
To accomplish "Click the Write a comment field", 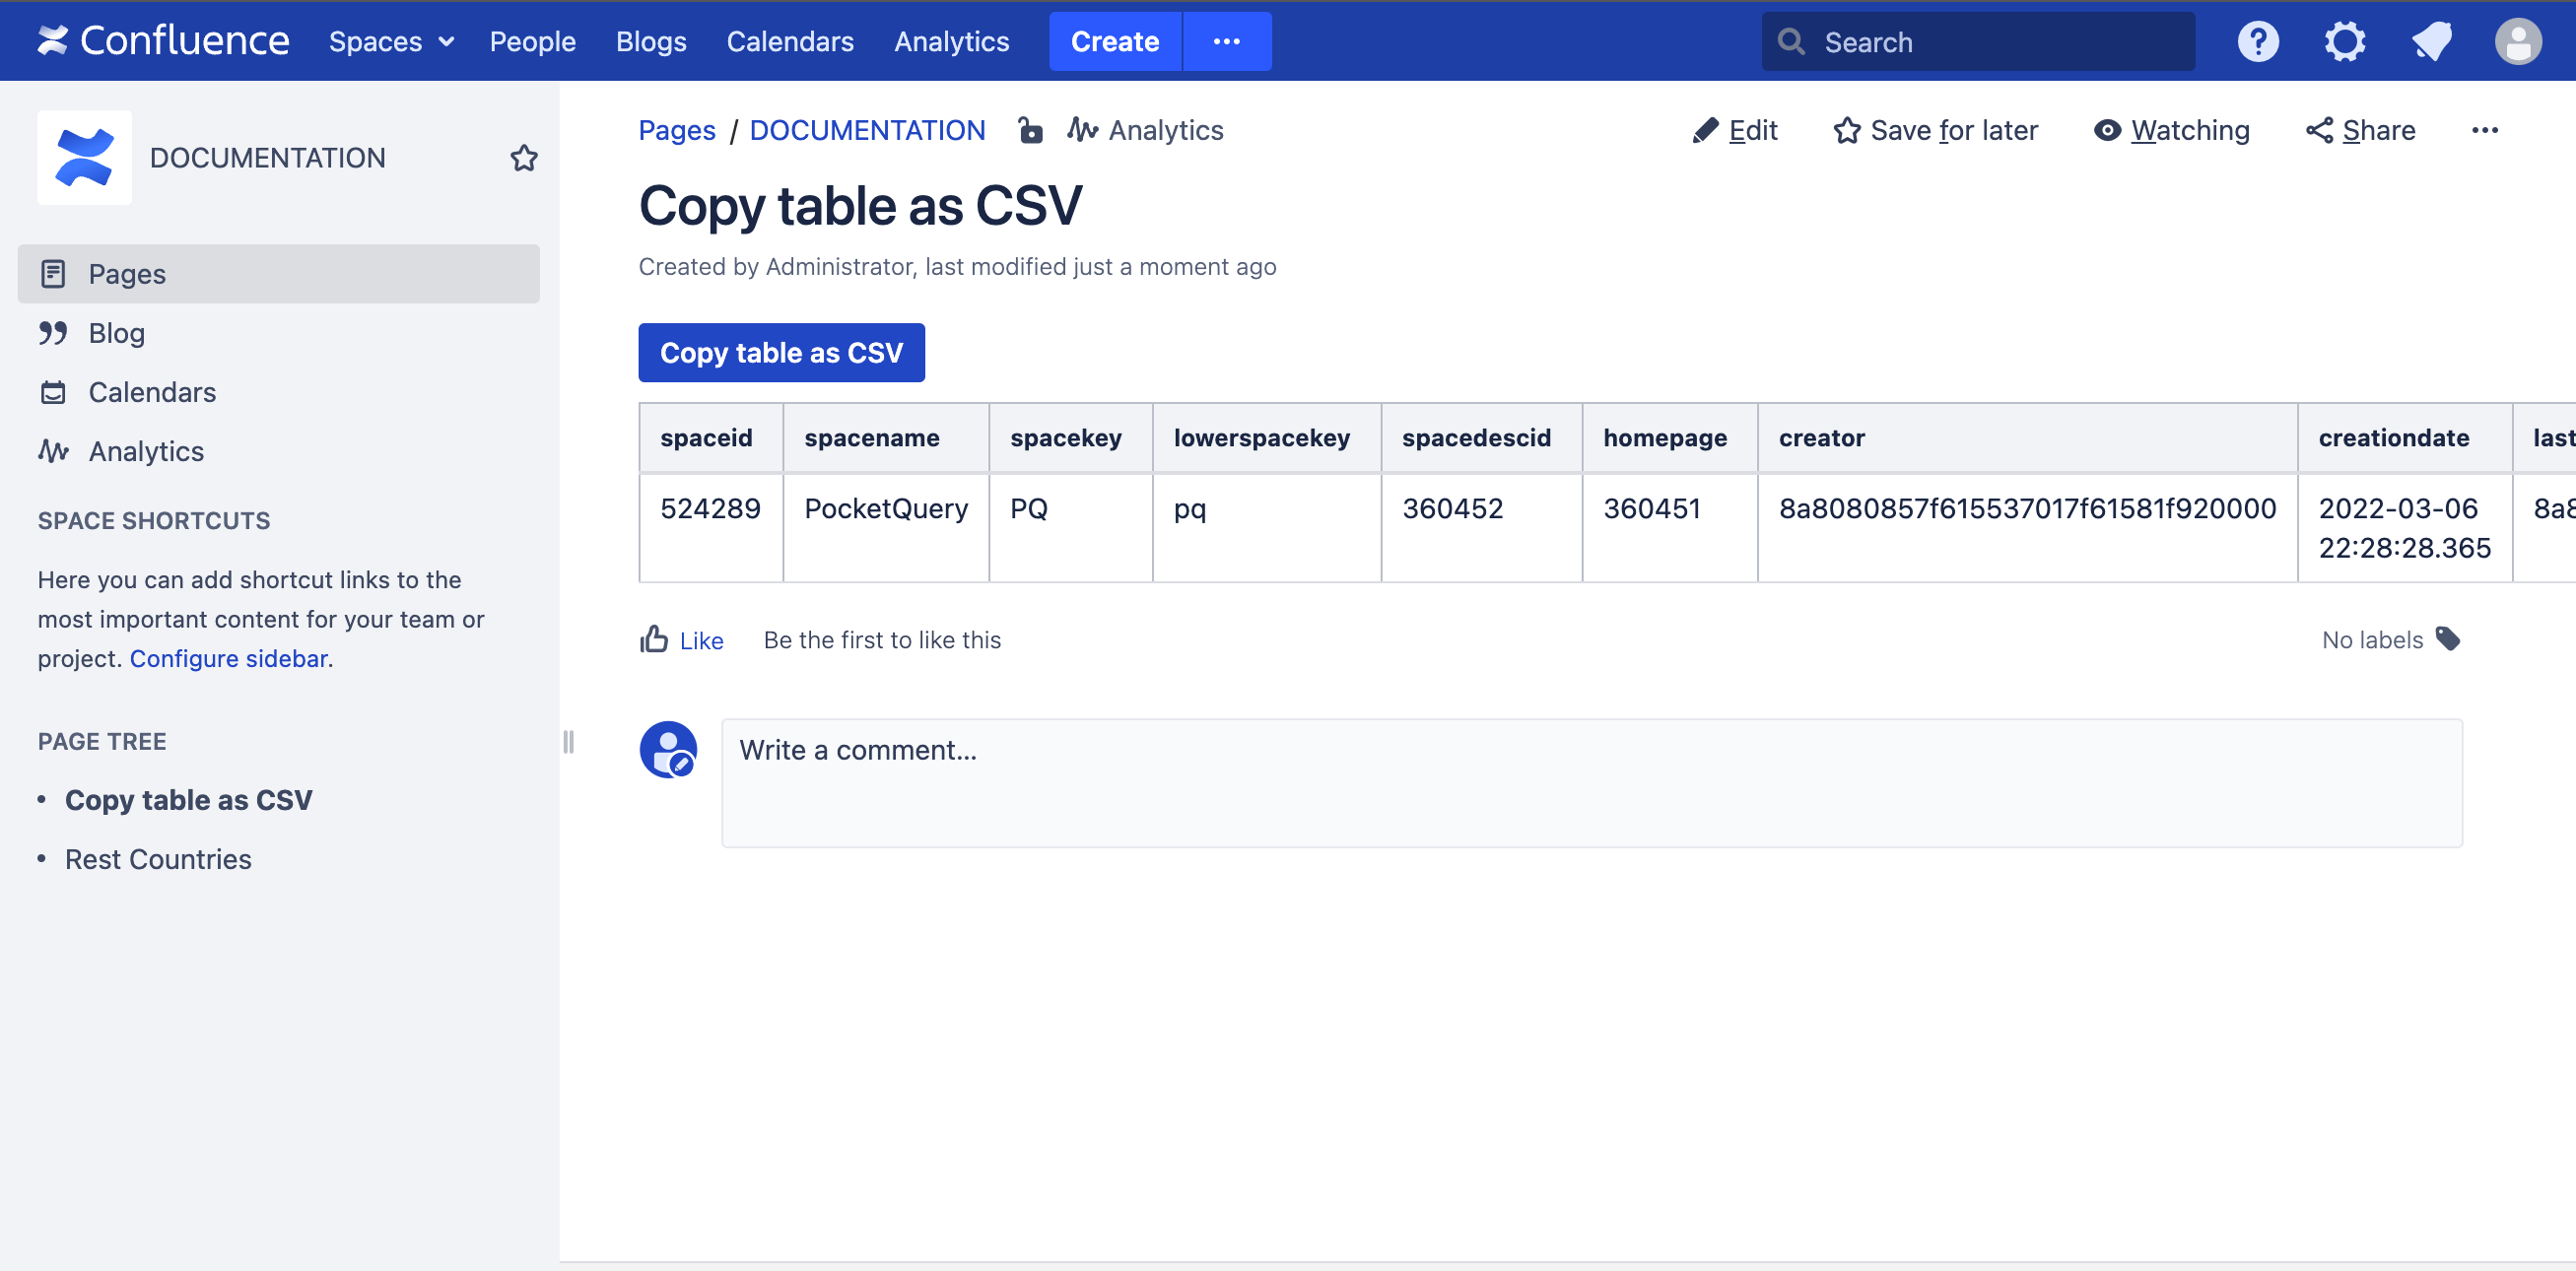I will pyautogui.click(x=1590, y=782).
